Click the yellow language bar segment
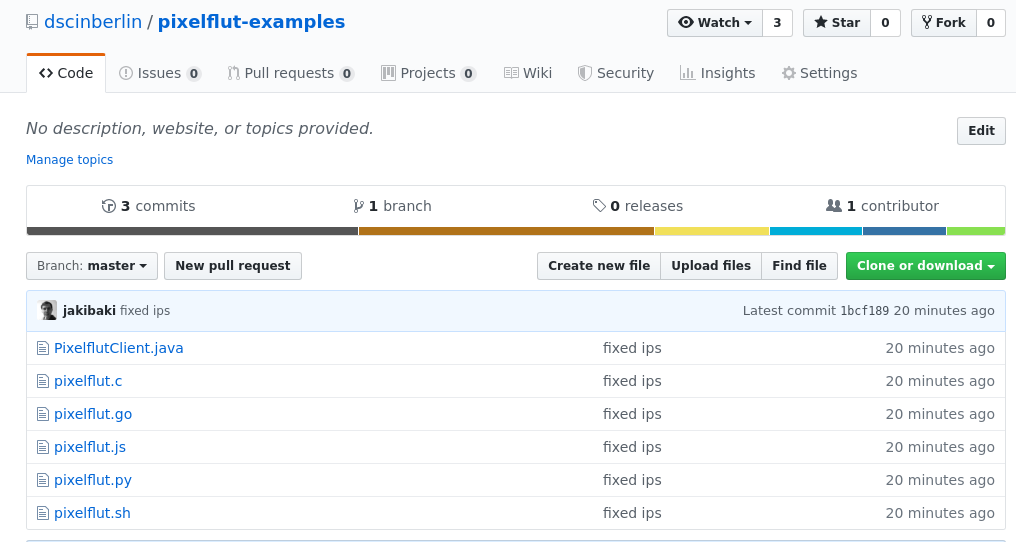The width and height of the screenshot is (1016, 542). pyautogui.click(x=712, y=231)
